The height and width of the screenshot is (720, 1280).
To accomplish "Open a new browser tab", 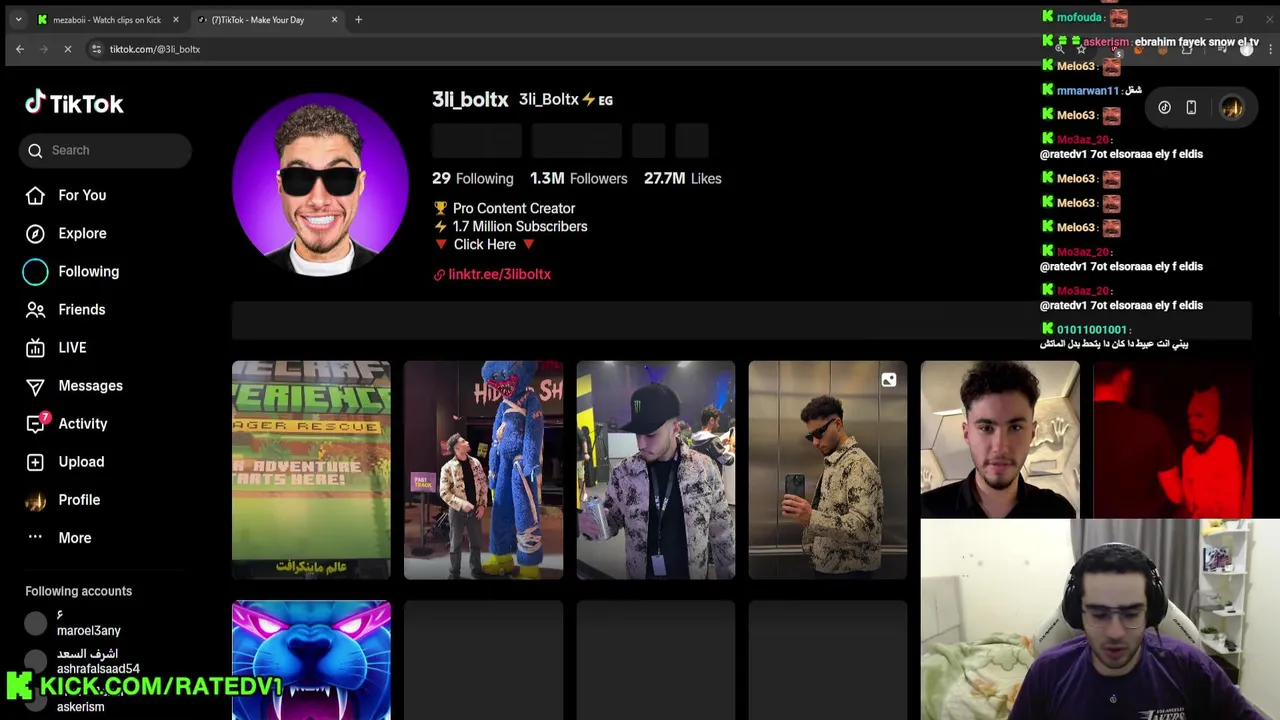I will tap(358, 20).
